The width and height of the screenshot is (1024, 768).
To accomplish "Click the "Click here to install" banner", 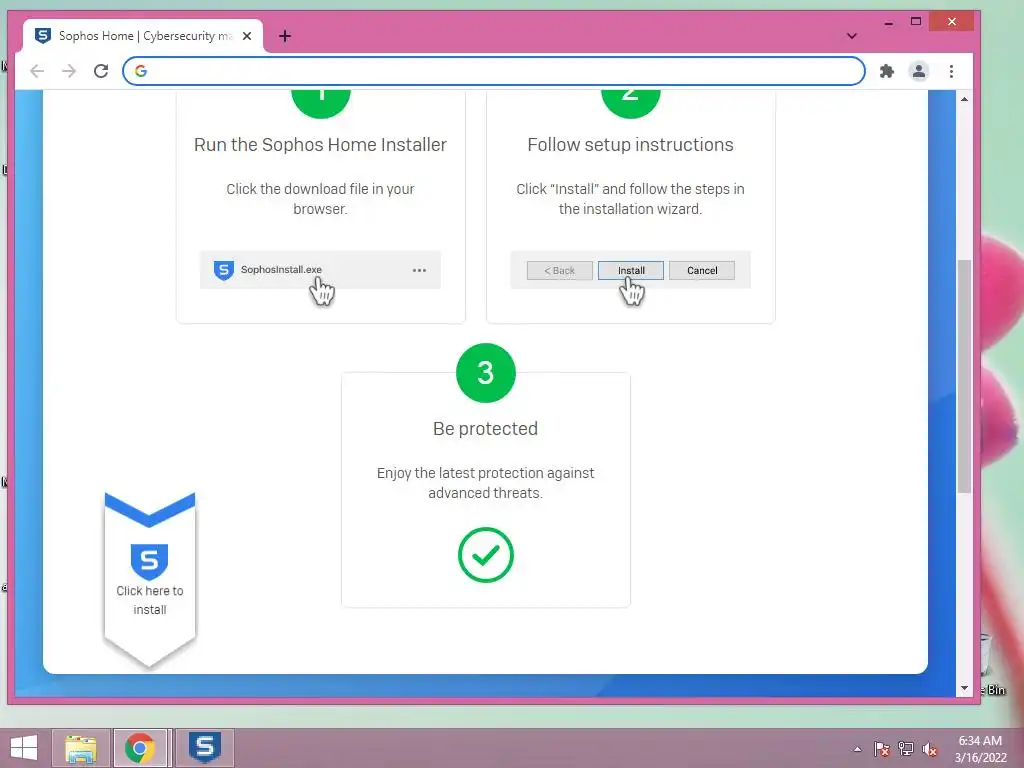I will pos(150,580).
